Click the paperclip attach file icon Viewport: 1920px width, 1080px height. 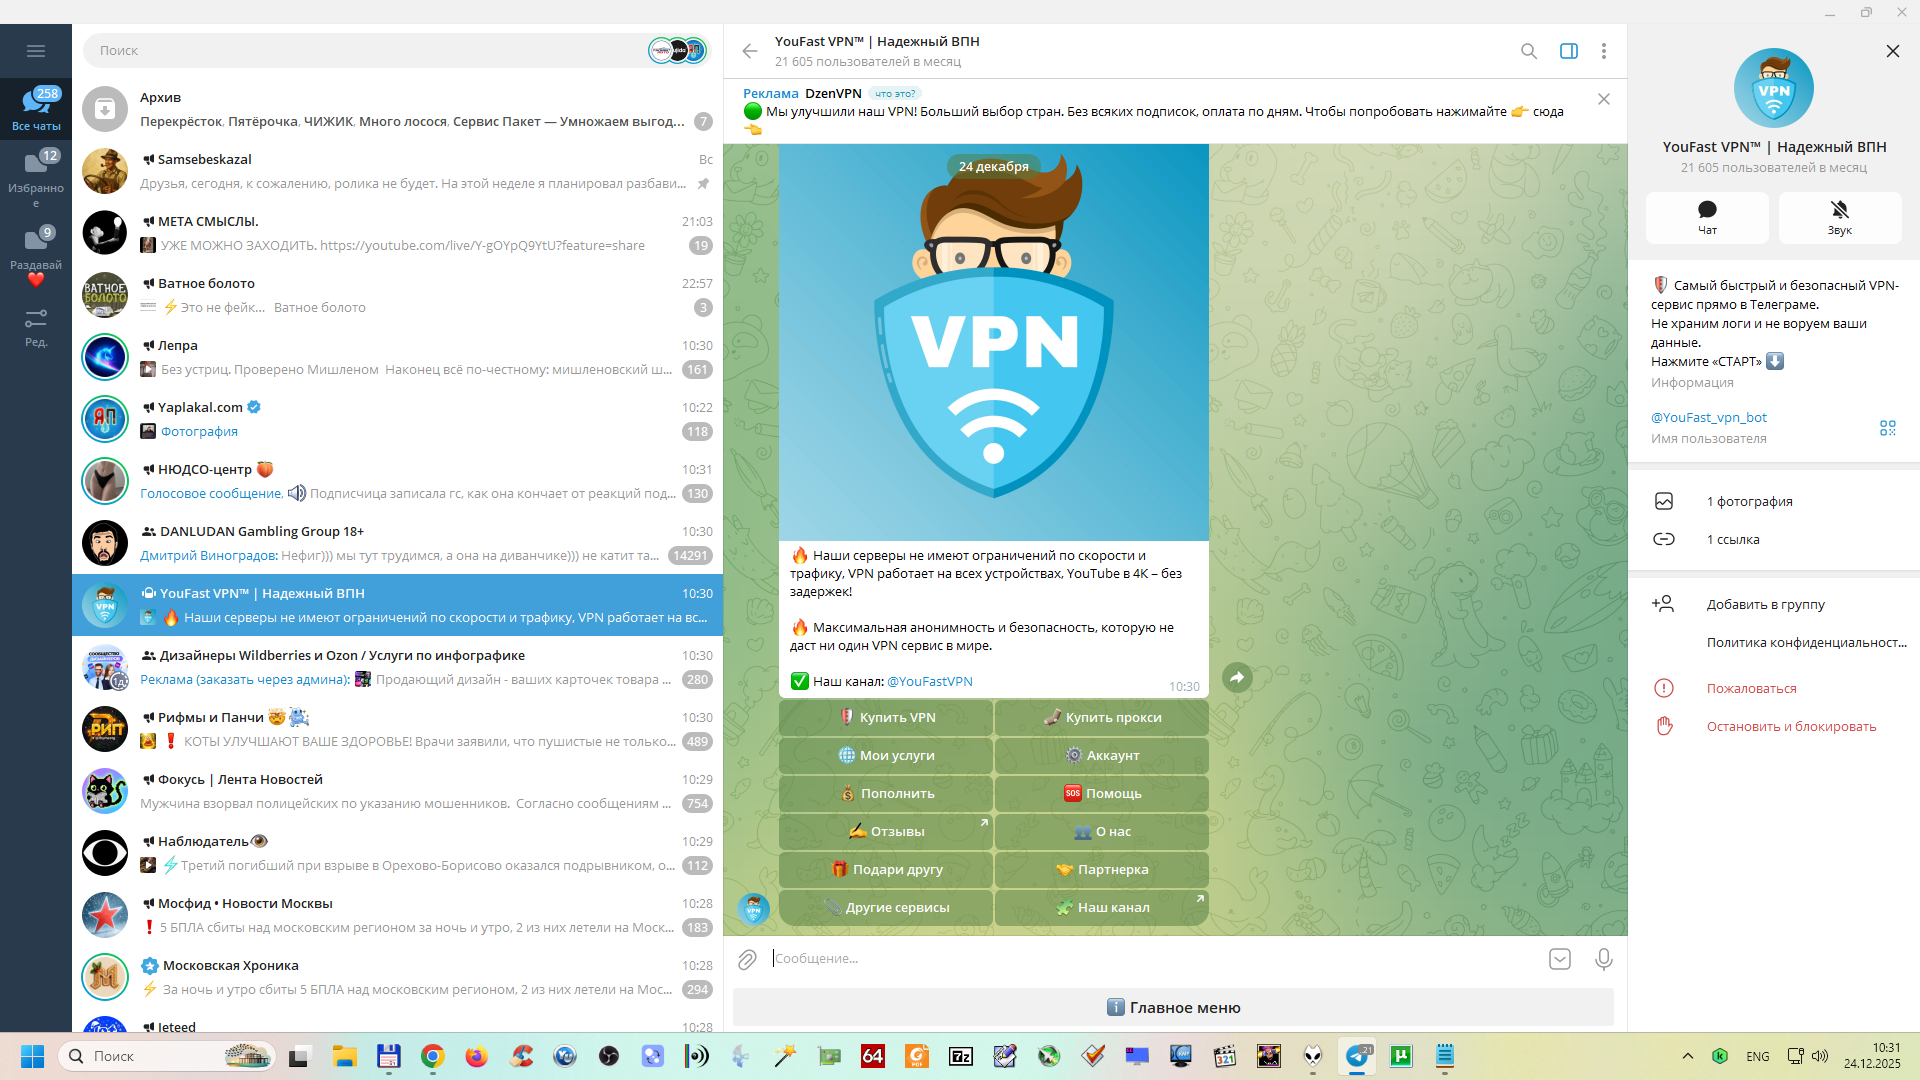coord(747,960)
